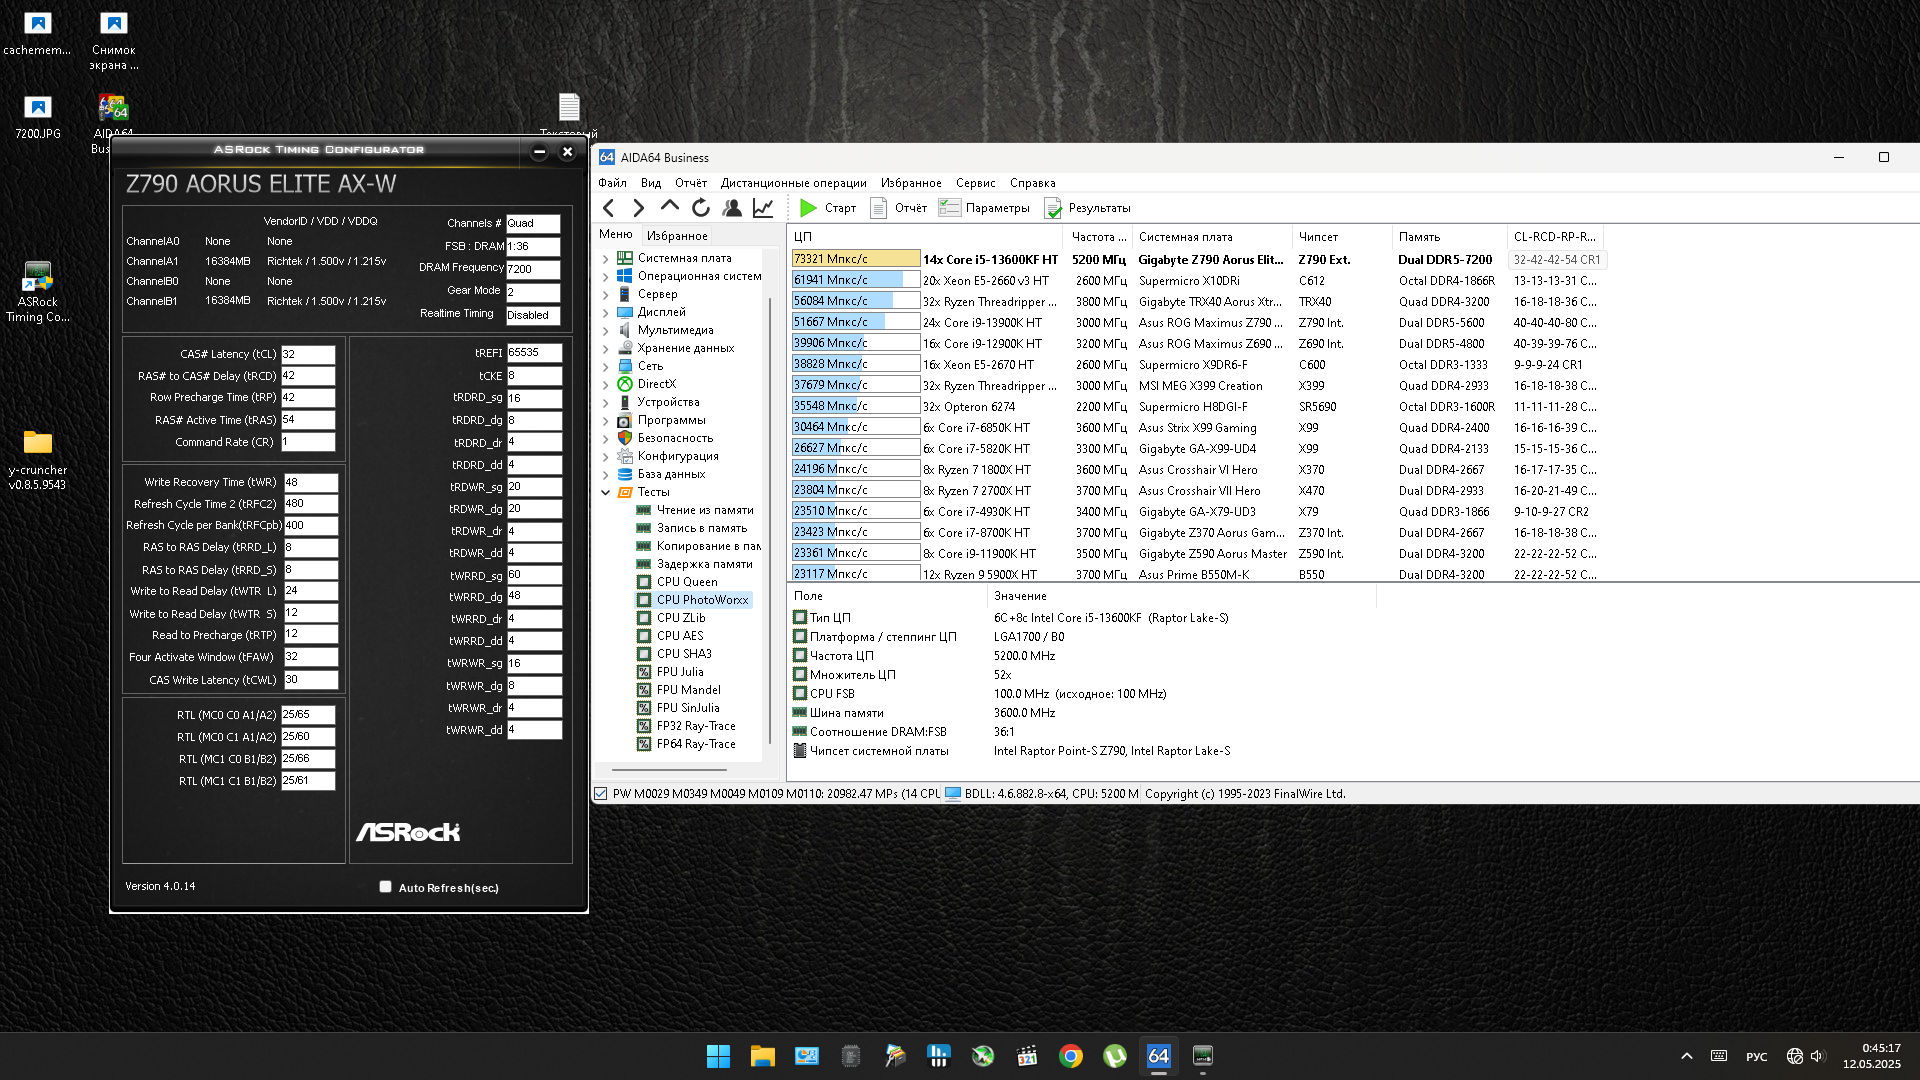Click the green Start benchmark play icon
This screenshot has width=1920, height=1080.
808,208
